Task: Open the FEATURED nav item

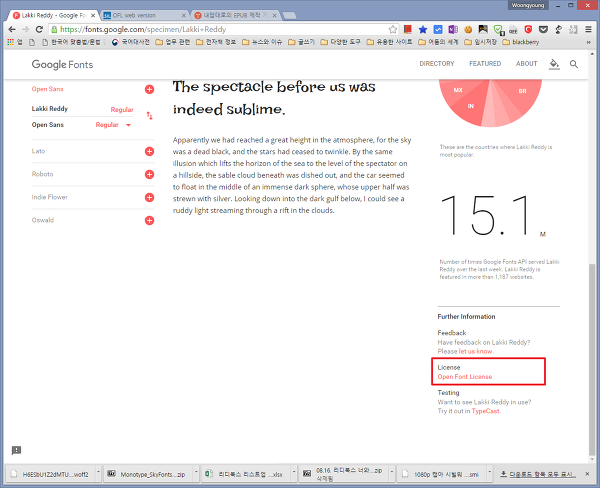Action: (485, 64)
